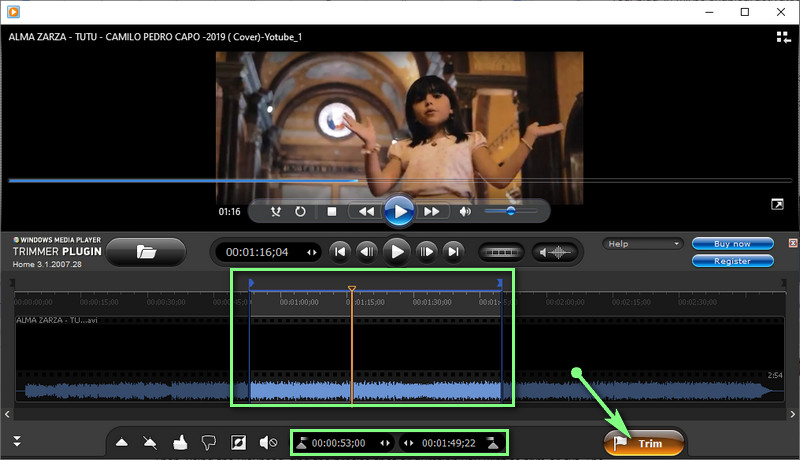Toggle the mute audio icon
800x460 pixels.
pos(268,442)
